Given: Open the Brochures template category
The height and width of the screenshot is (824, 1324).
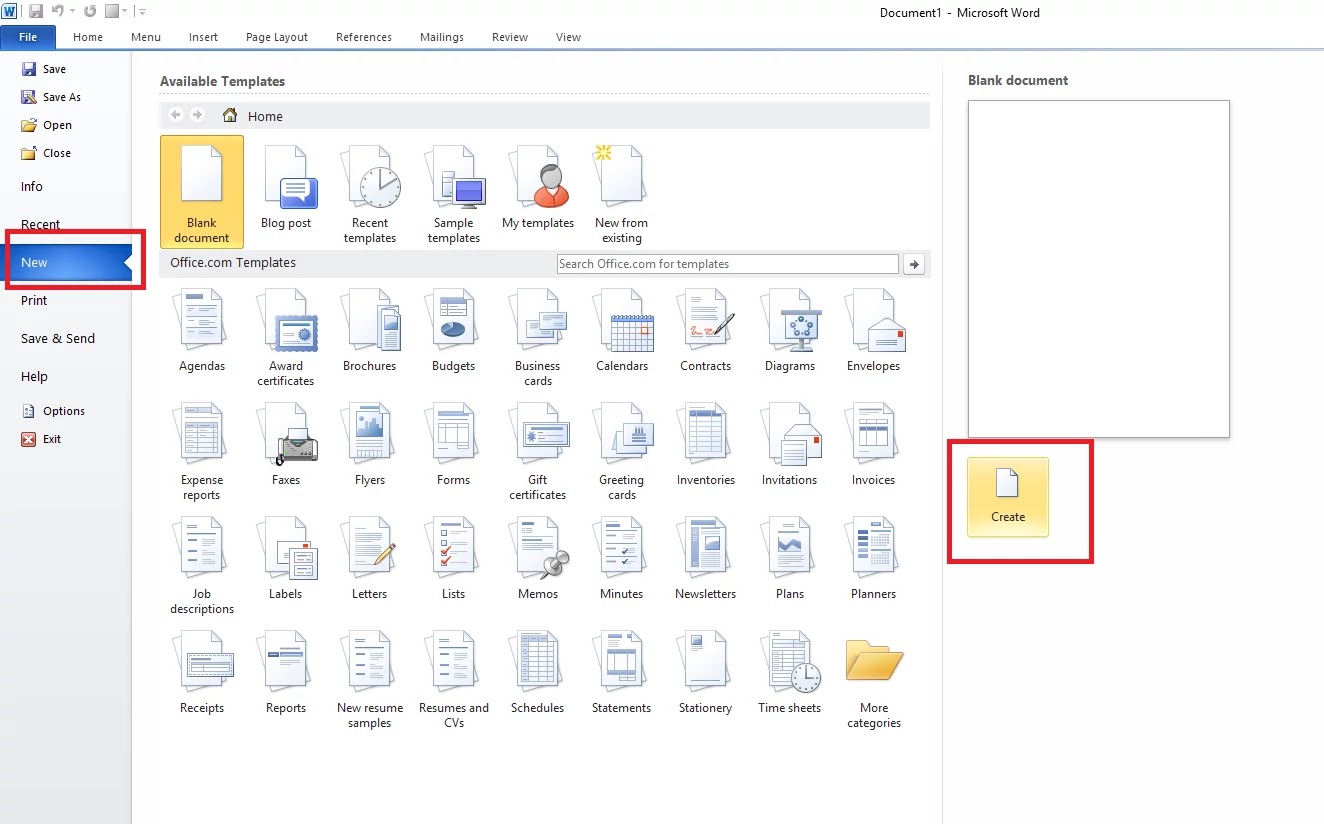Looking at the screenshot, I should tap(370, 331).
